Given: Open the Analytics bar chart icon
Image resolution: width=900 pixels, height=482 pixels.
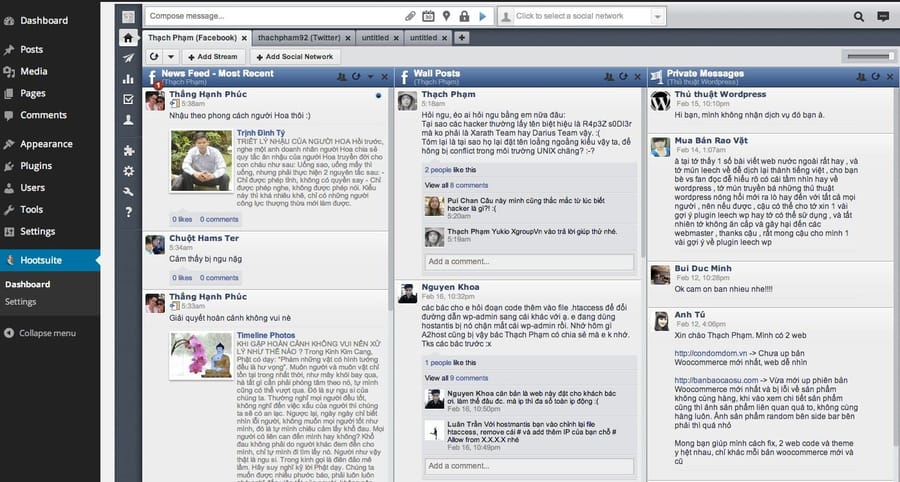Looking at the screenshot, I should (x=128, y=79).
